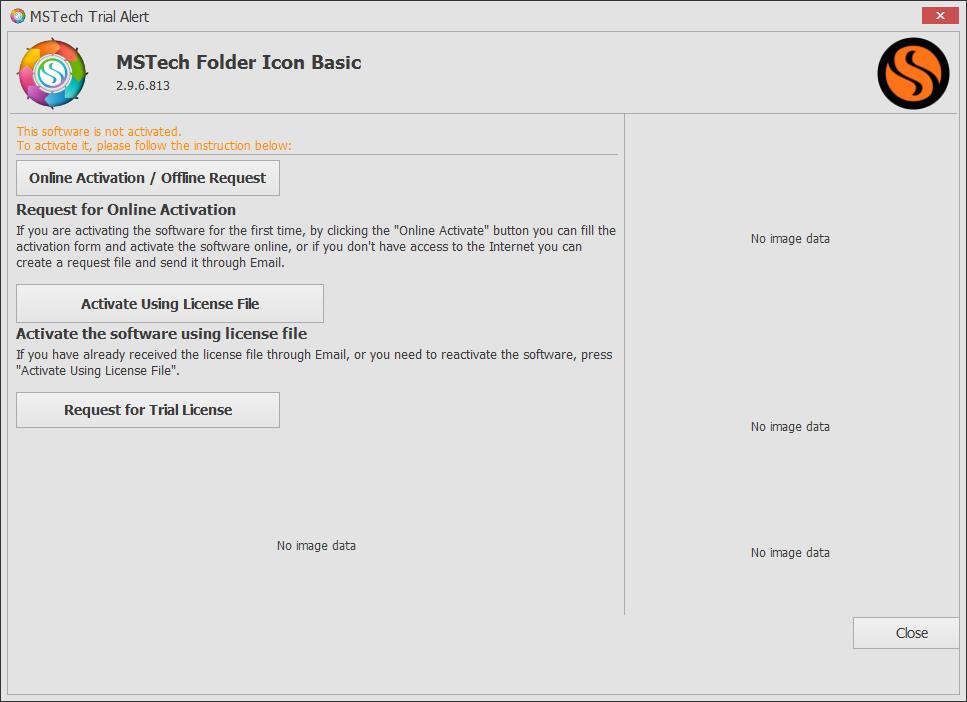The height and width of the screenshot is (702, 967).
Task: Click the 'MSTech Trial Alert' window title
Action: [91, 16]
